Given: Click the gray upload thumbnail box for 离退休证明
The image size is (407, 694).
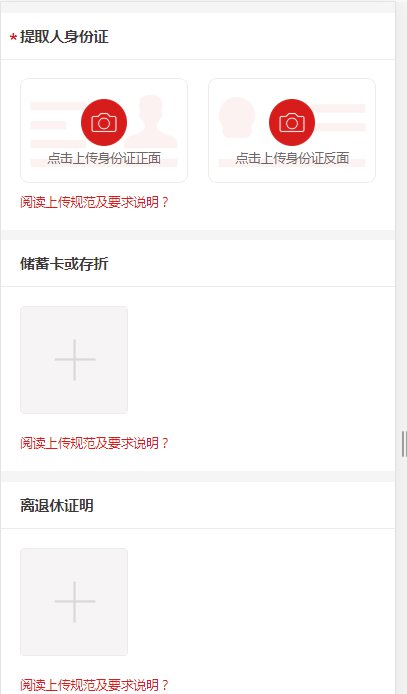Looking at the screenshot, I should 74,602.
